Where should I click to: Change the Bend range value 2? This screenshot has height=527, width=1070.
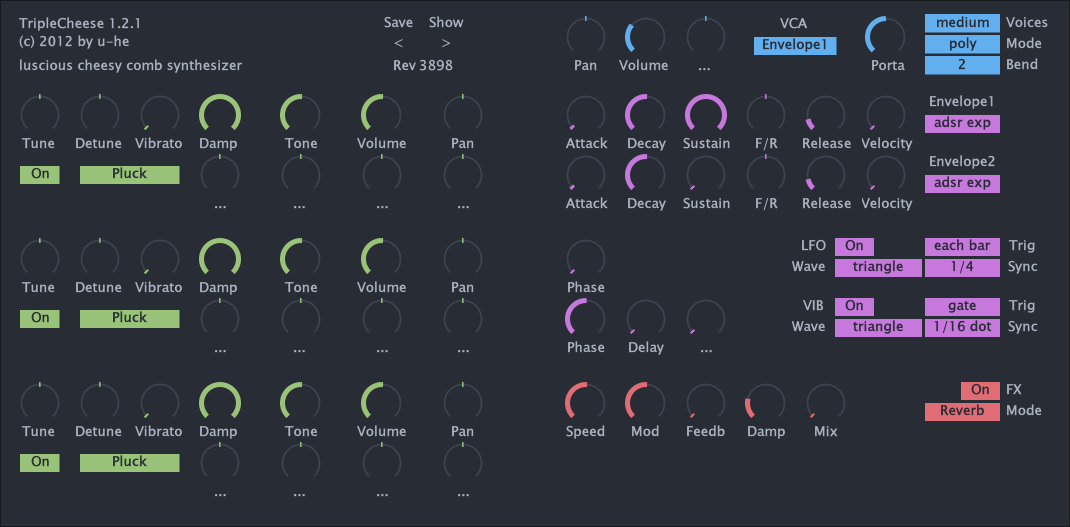click(962, 65)
